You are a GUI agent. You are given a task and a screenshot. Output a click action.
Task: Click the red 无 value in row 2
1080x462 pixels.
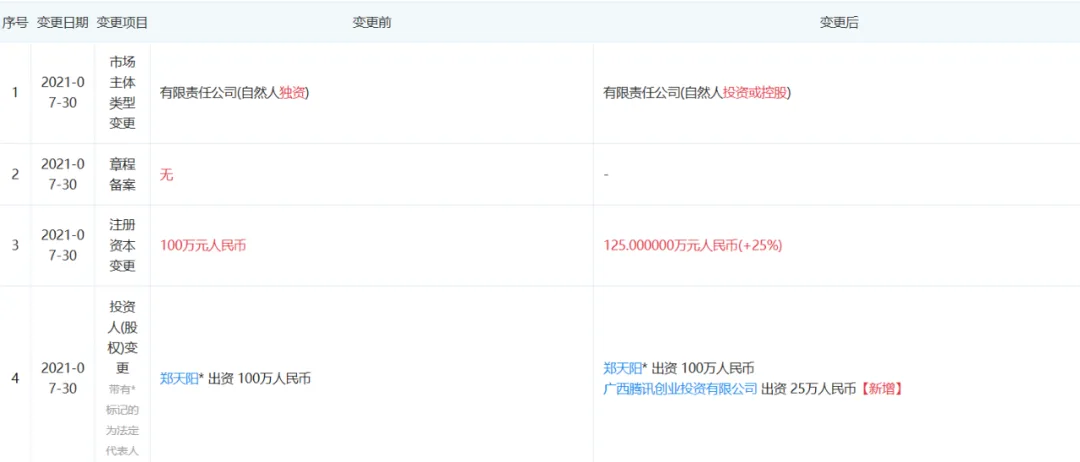click(167, 175)
